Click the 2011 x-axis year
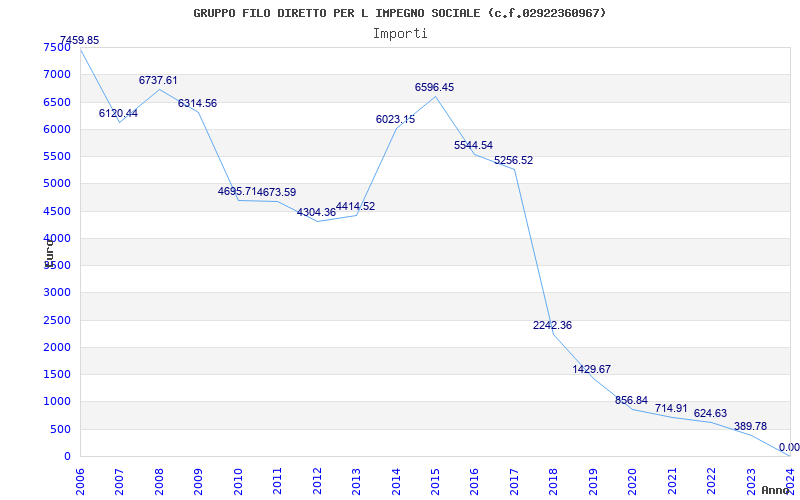 coord(278,481)
